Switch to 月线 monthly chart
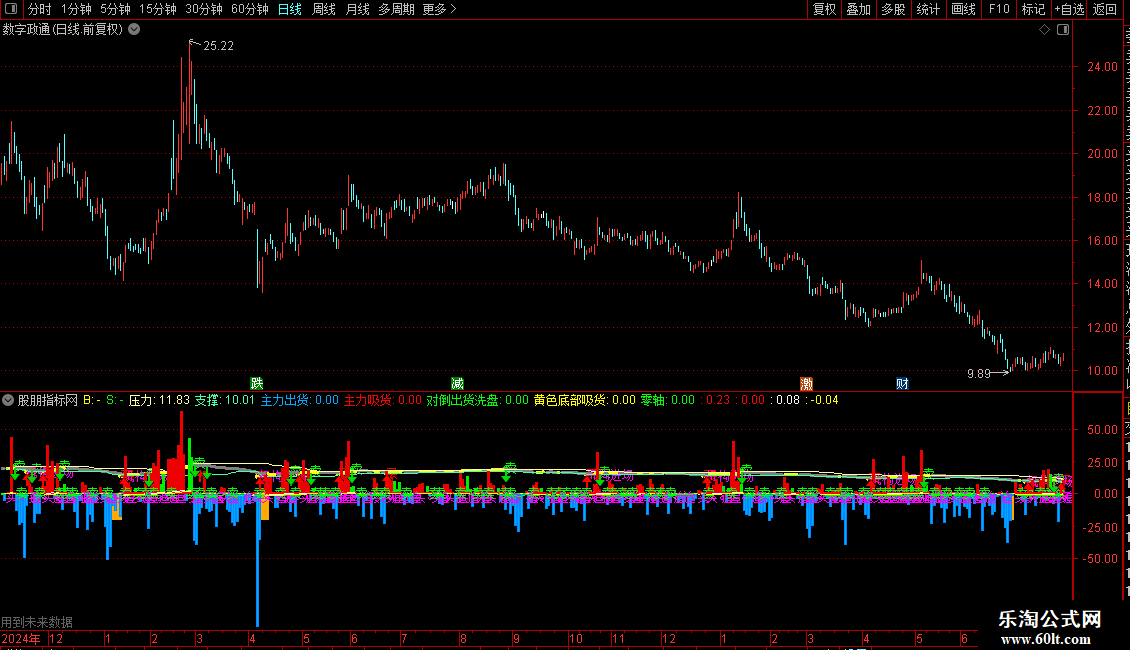Image resolution: width=1130 pixels, height=650 pixels. coord(357,9)
